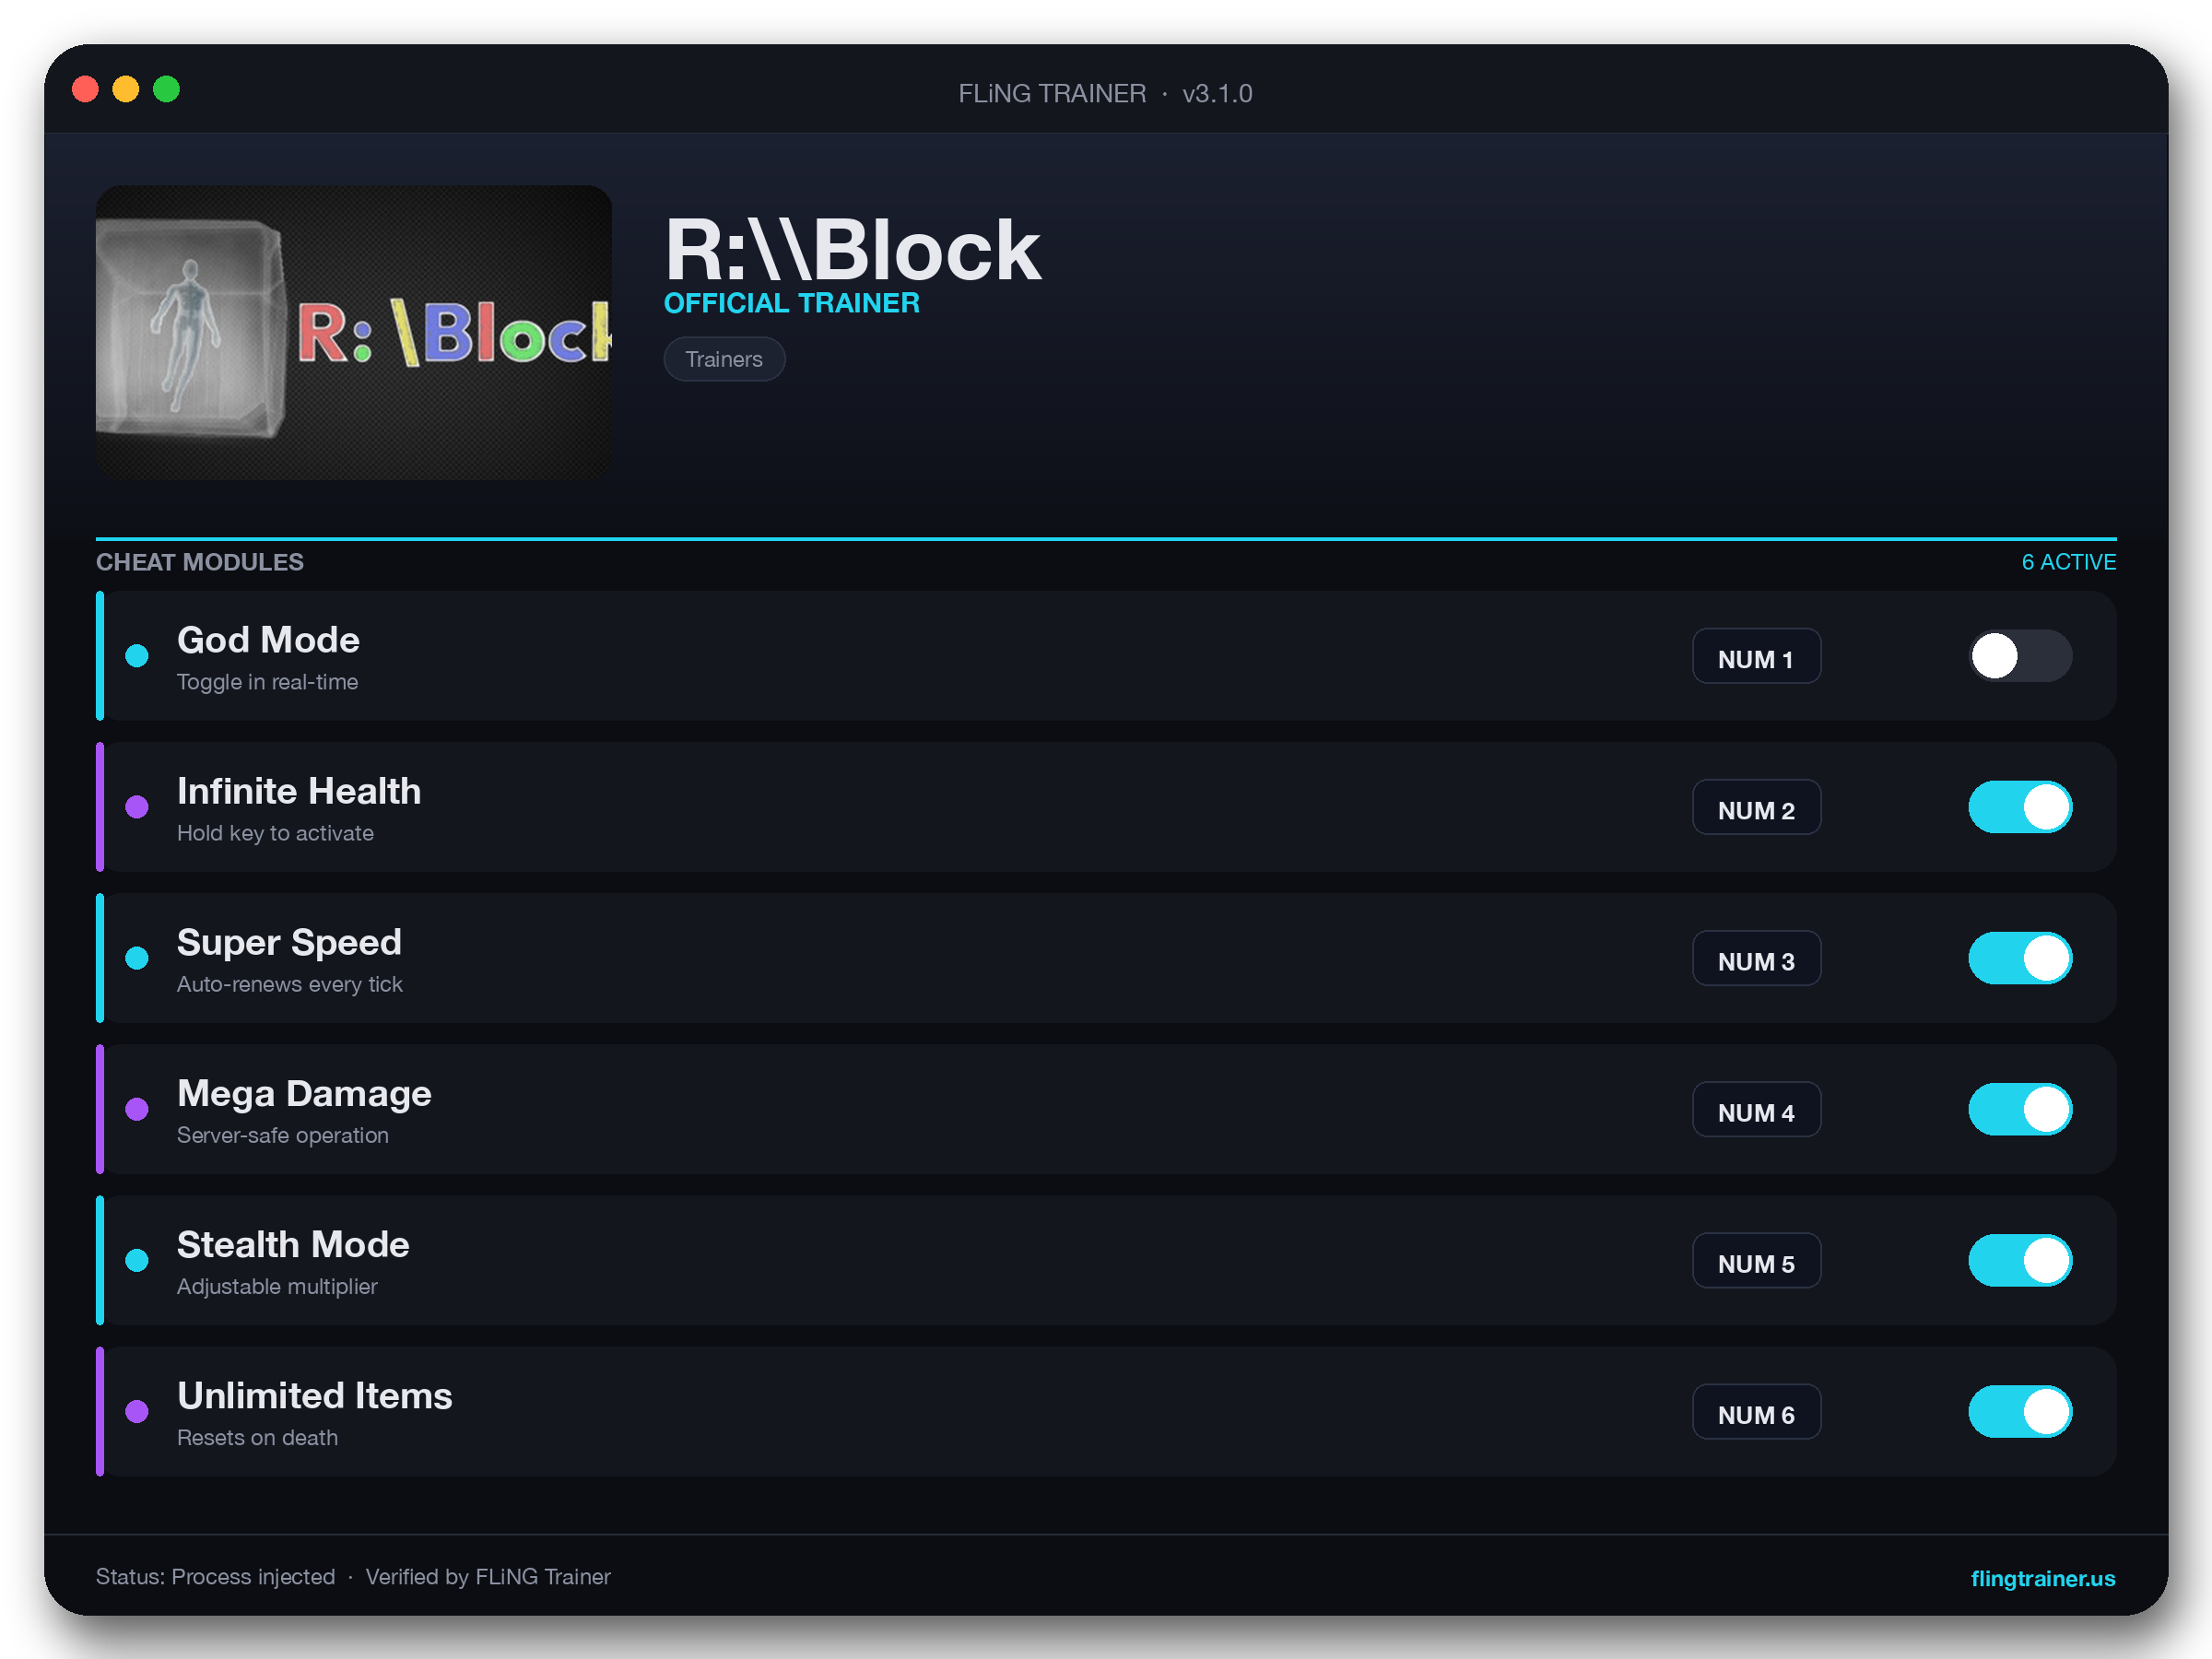
Task: Select the Mega Damage module title
Action: click(304, 1093)
